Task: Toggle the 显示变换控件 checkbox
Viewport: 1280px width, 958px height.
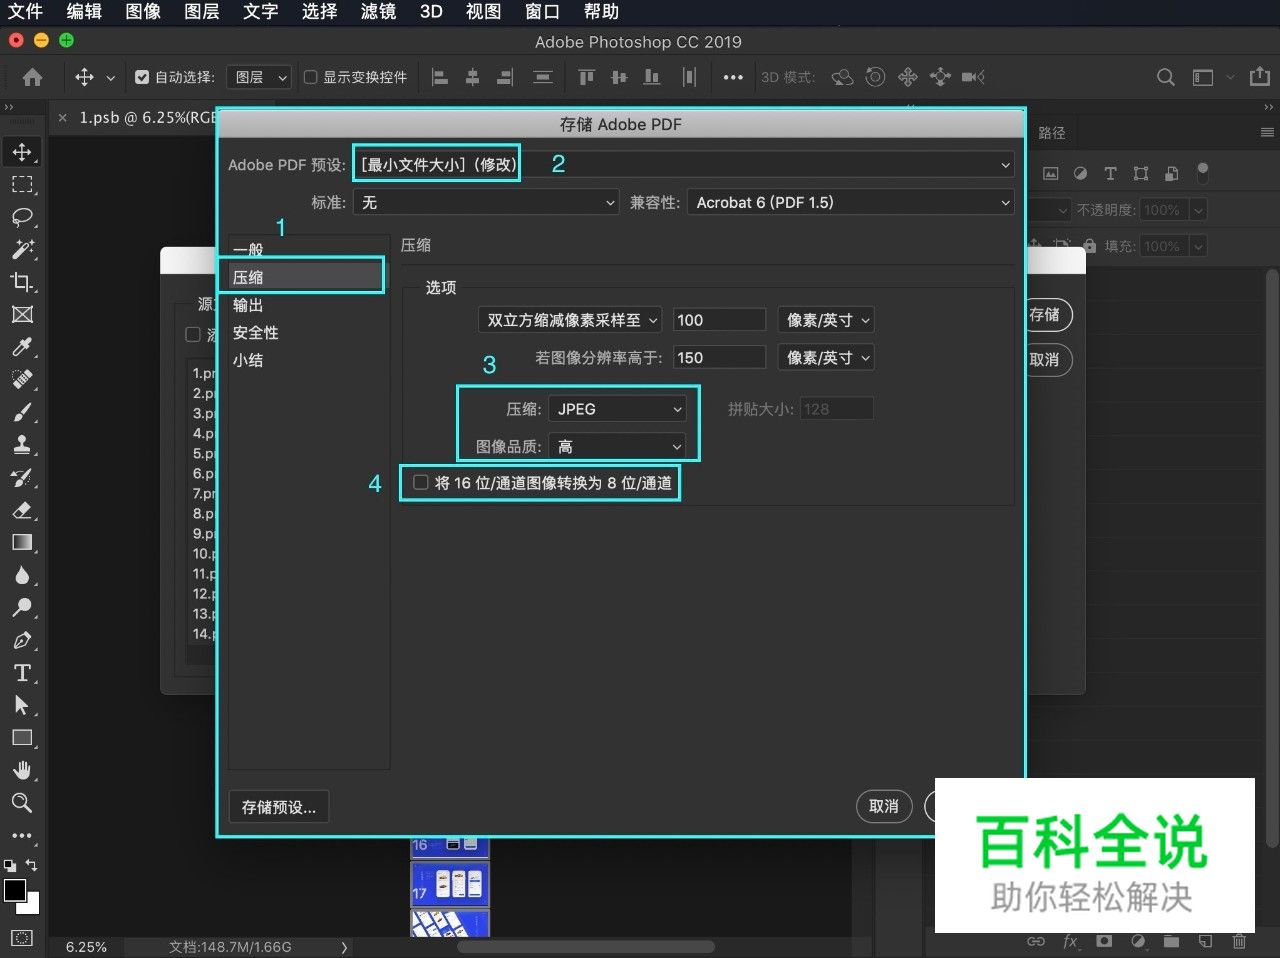Action: pyautogui.click(x=310, y=77)
